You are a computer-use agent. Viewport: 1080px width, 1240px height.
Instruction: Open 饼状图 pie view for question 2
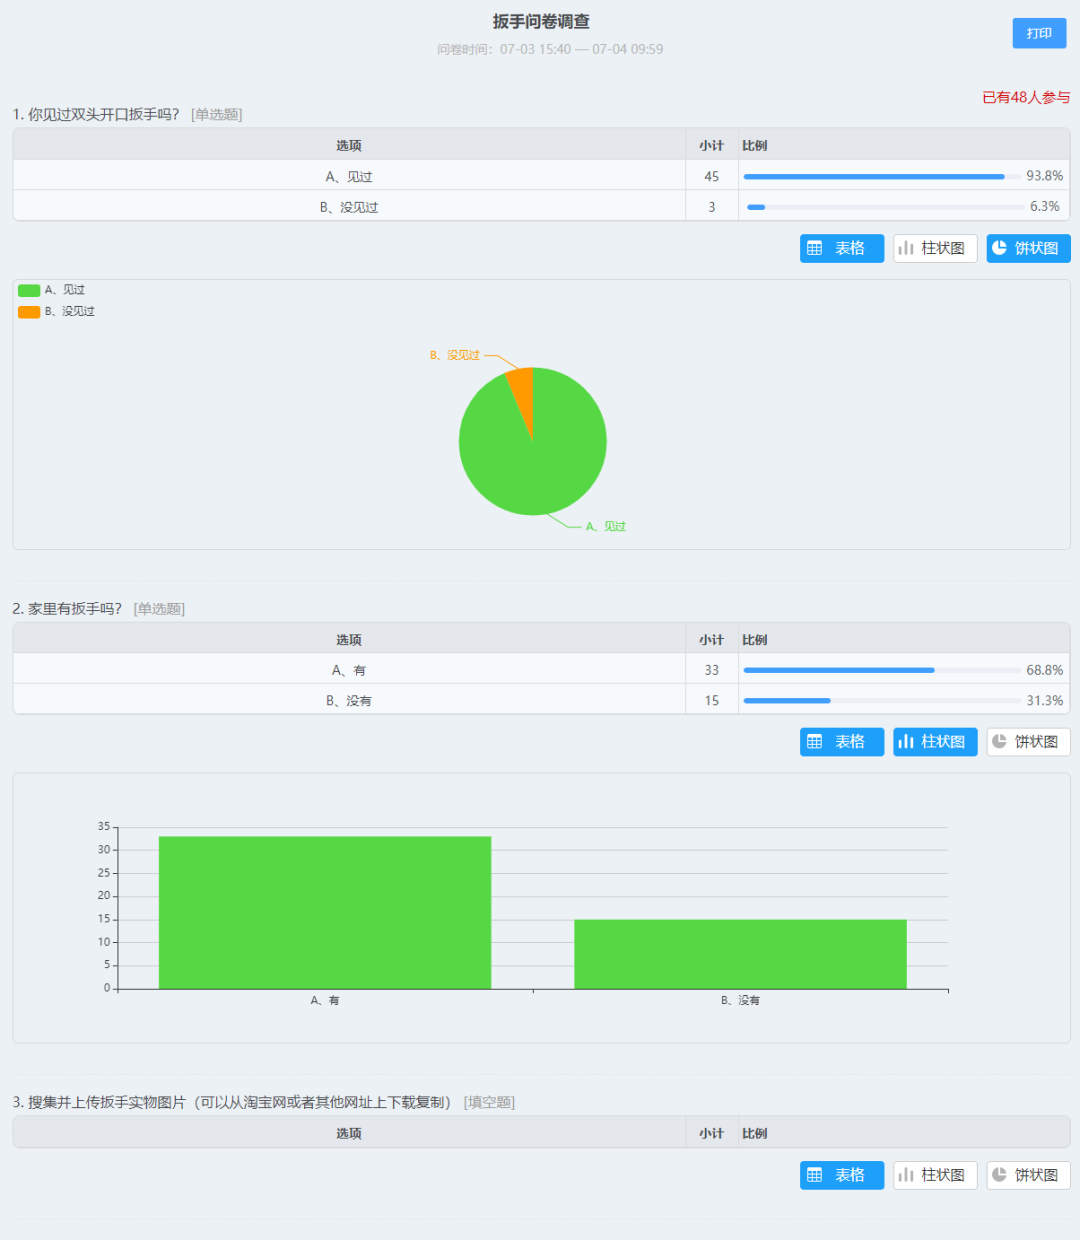[1028, 741]
